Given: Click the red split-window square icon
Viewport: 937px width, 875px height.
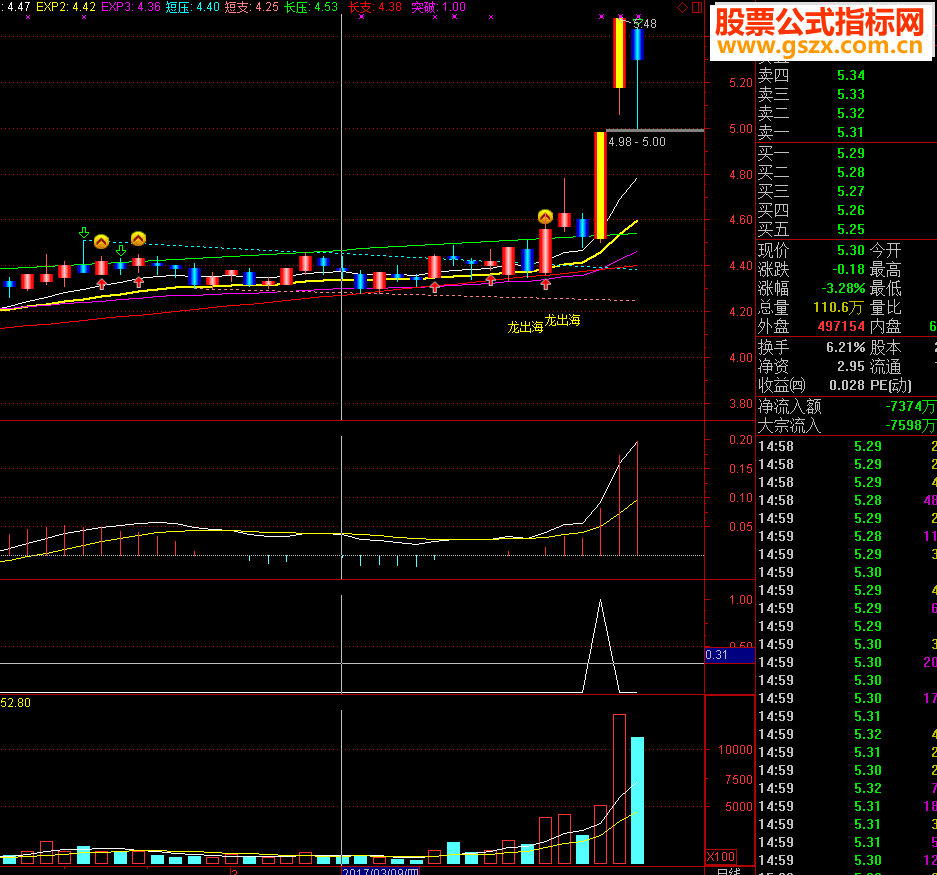Looking at the screenshot, I should tap(697, 8).
